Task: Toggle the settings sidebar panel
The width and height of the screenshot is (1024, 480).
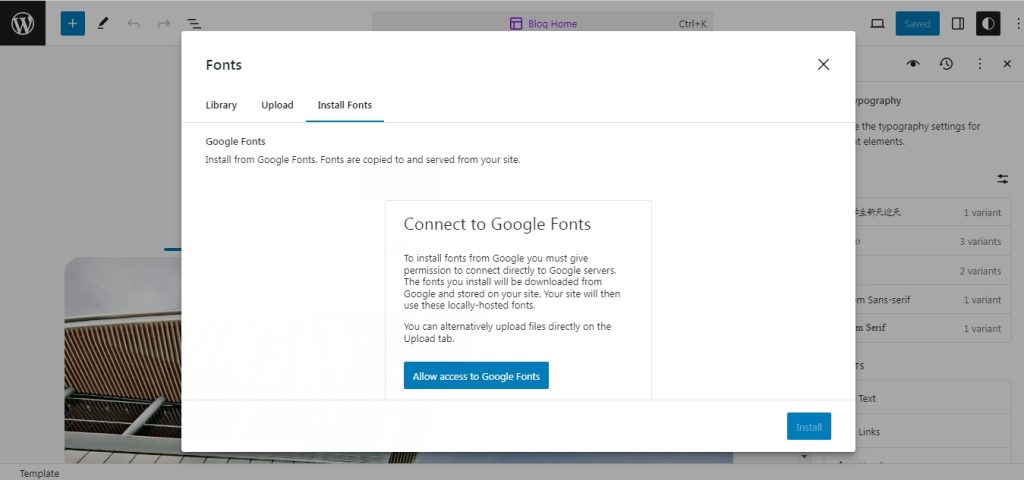Action: [x=958, y=24]
